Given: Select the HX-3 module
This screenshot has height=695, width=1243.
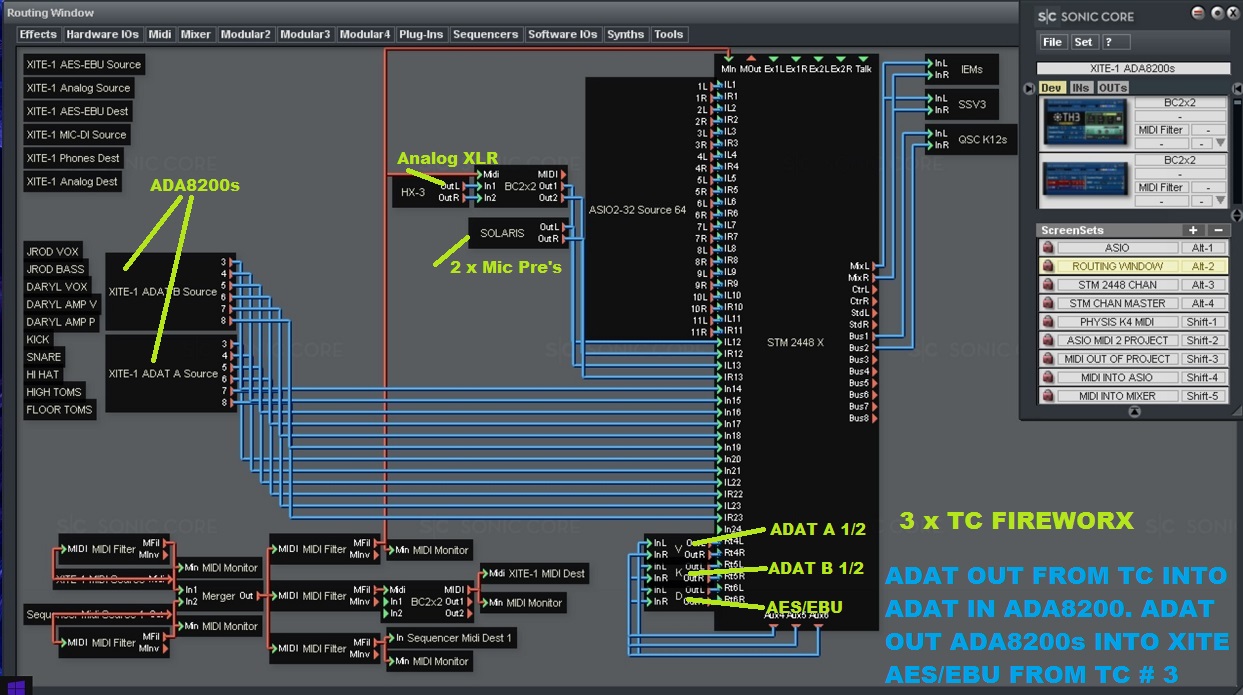Looking at the screenshot, I should pos(428,192).
